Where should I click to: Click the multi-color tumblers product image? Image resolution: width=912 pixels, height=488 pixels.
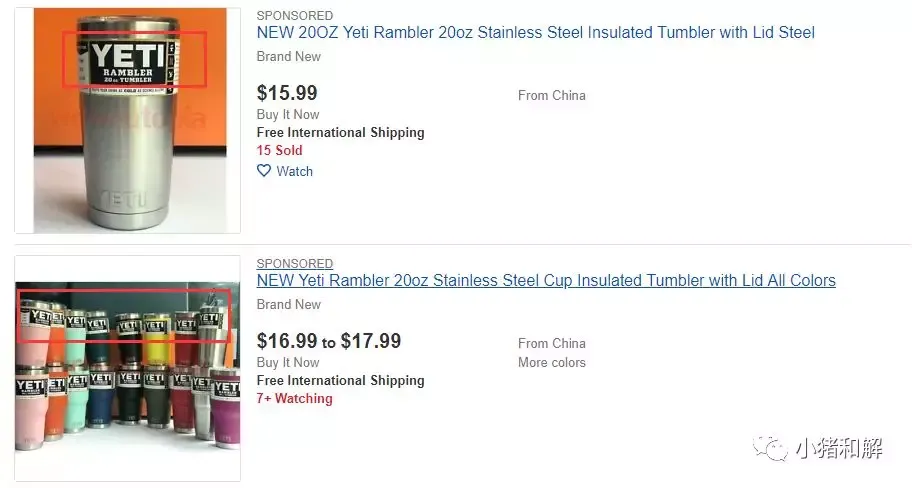pyautogui.click(x=127, y=369)
